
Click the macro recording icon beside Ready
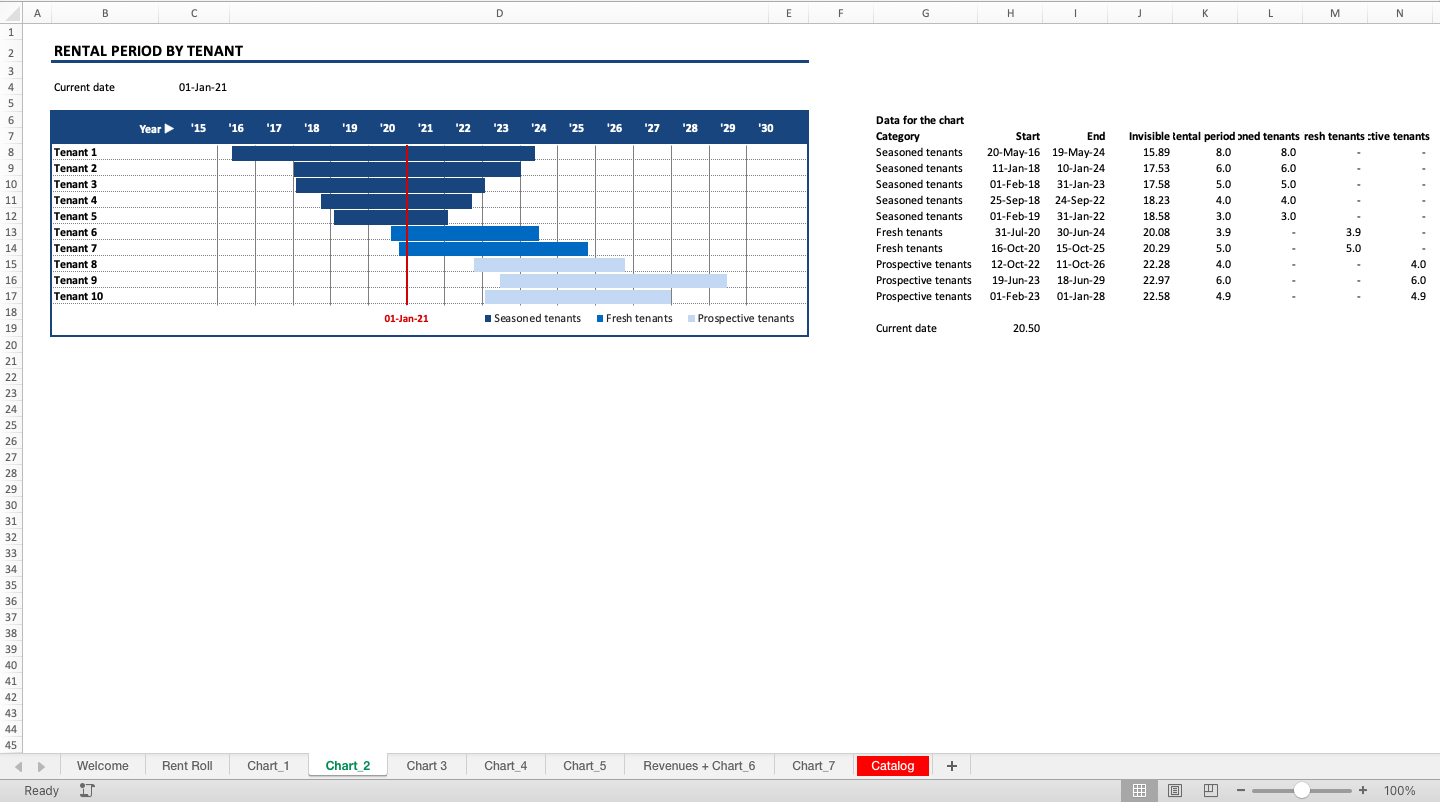tap(87, 790)
